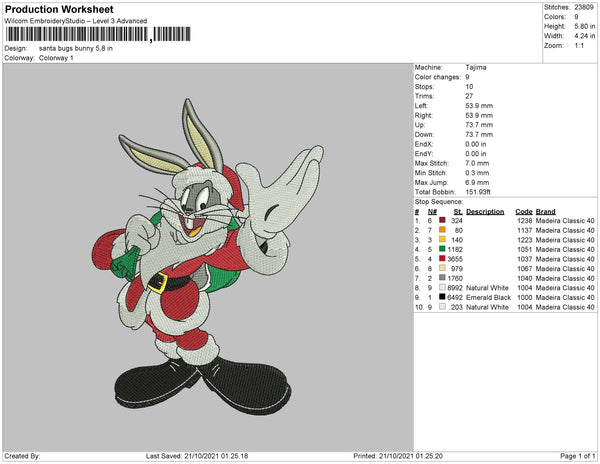Click the white swatch for stop 10
Image resolution: width=600 pixels, height=464 pixels.
click(x=442, y=306)
